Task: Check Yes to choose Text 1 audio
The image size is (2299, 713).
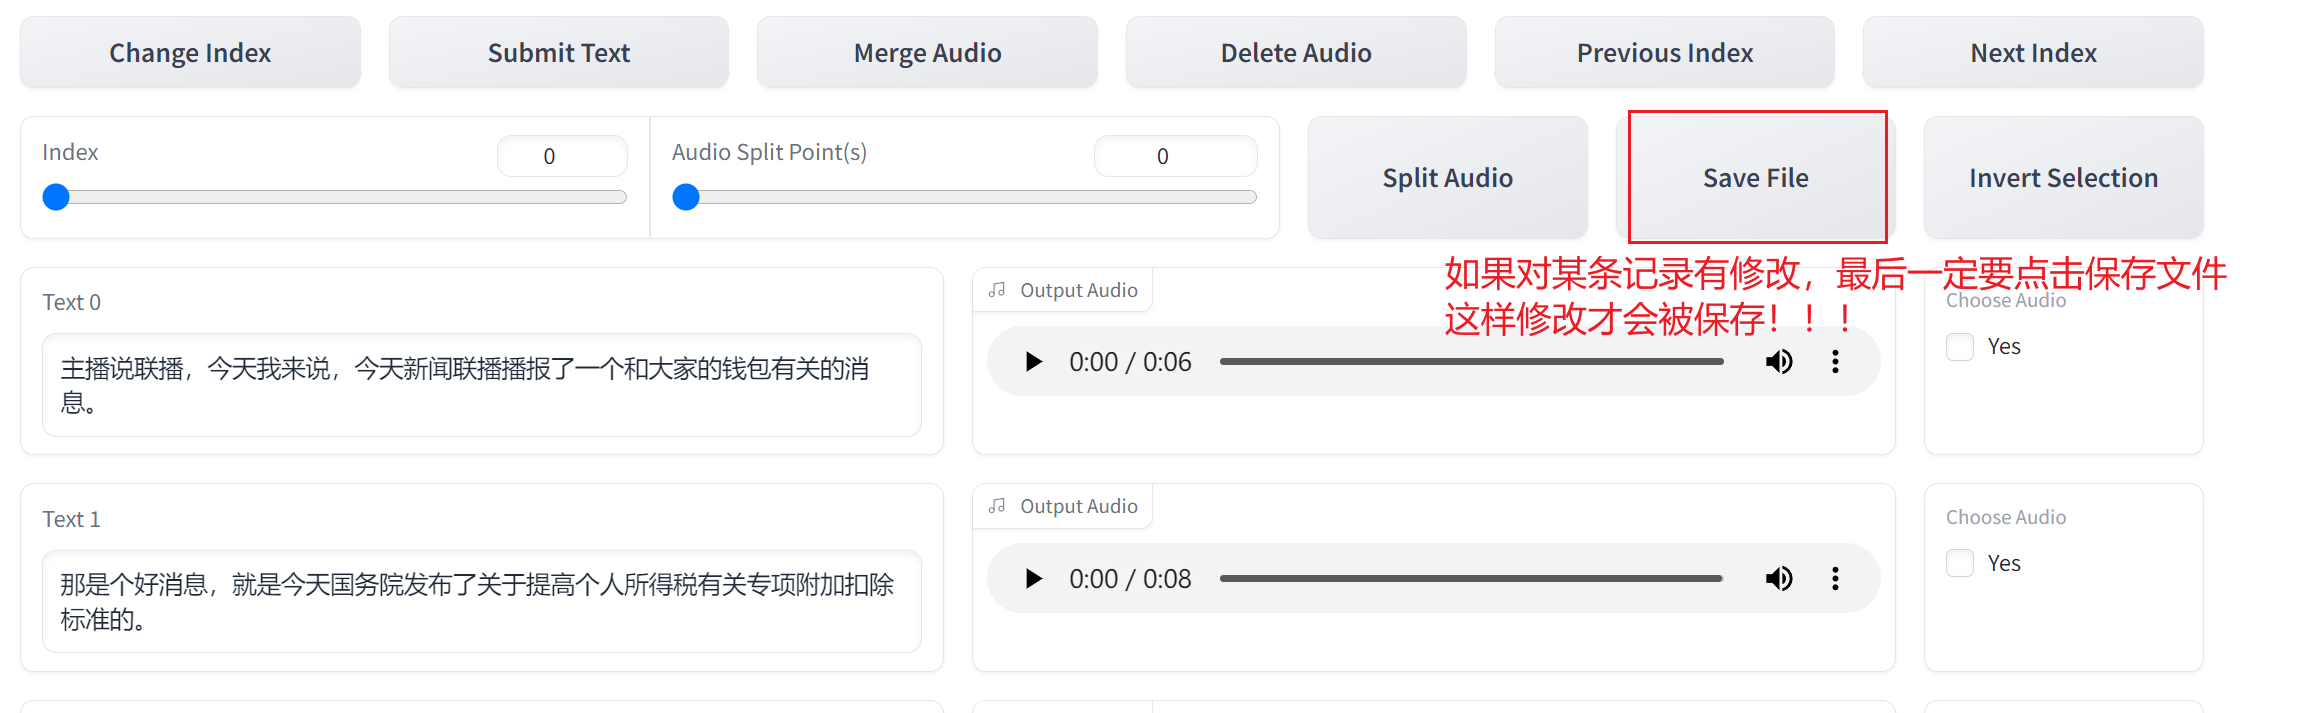Action: [x=1960, y=563]
